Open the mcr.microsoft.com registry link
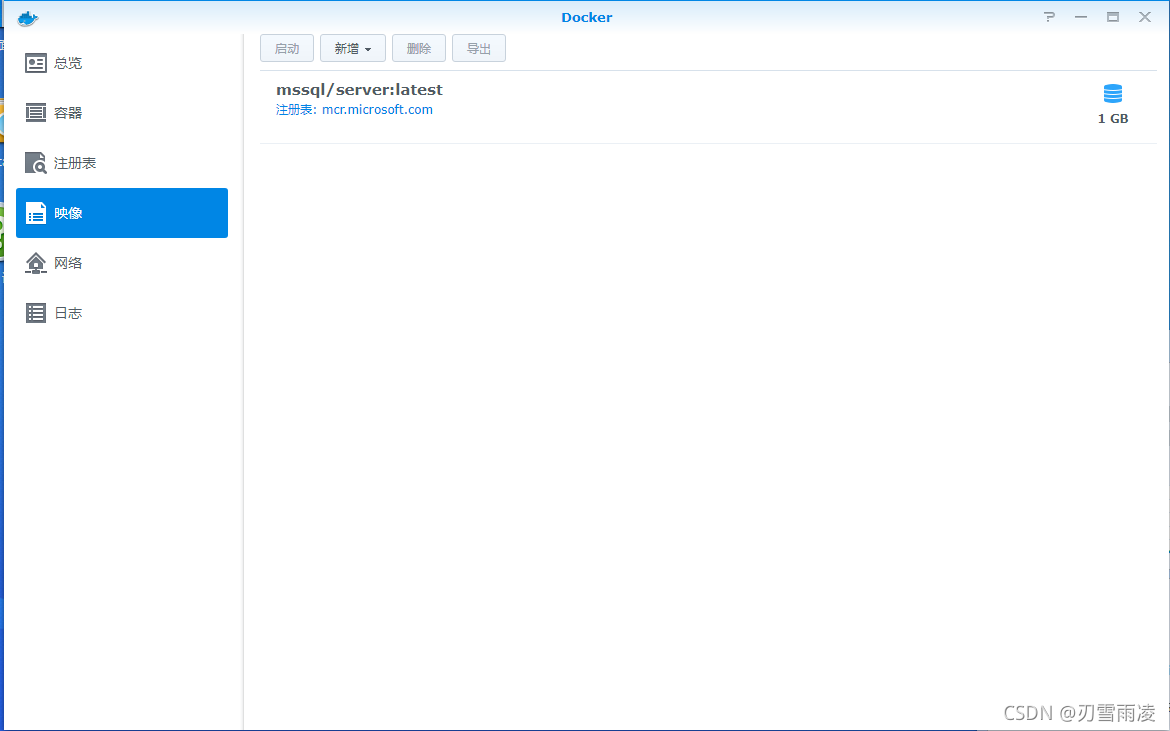This screenshot has width=1170, height=731. tap(377, 110)
